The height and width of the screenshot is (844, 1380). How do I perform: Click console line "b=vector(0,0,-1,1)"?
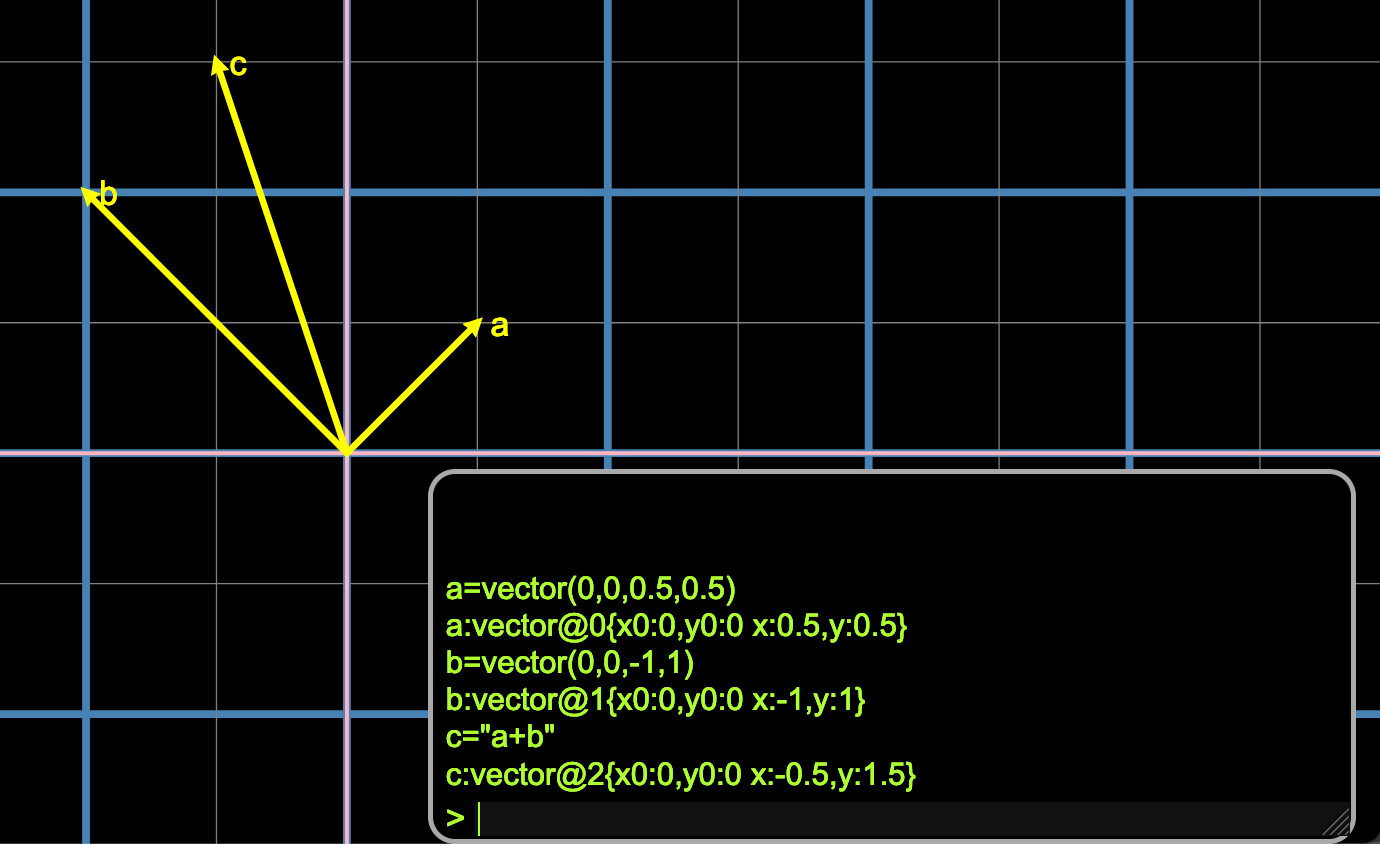[570, 663]
